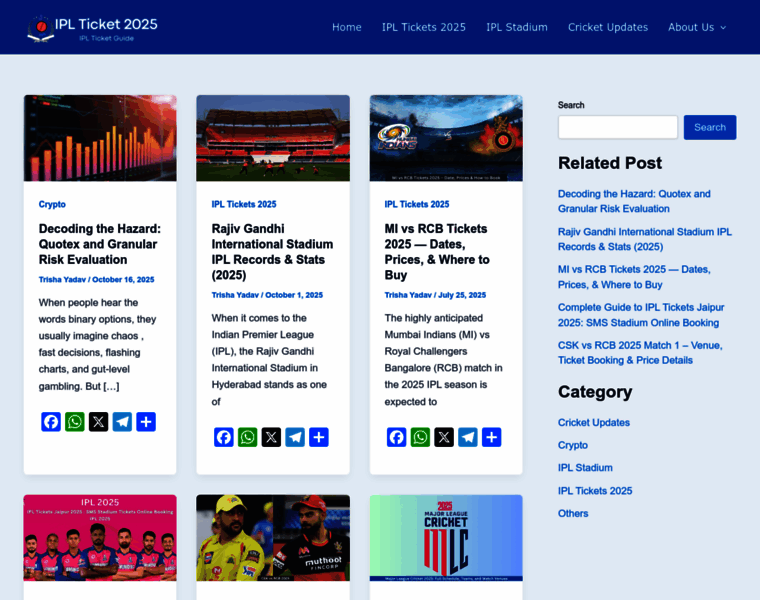The width and height of the screenshot is (760, 600).
Task: Go to Home in the navigation bar
Action: pyautogui.click(x=347, y=27)
